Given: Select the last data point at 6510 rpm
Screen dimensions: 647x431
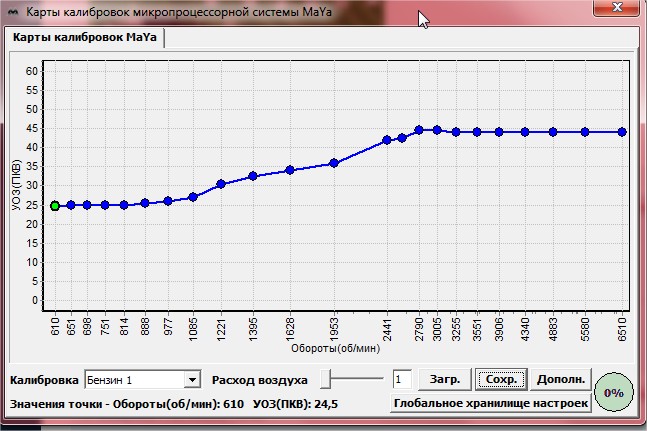Looking at the screenshot, I should point(622,132).
